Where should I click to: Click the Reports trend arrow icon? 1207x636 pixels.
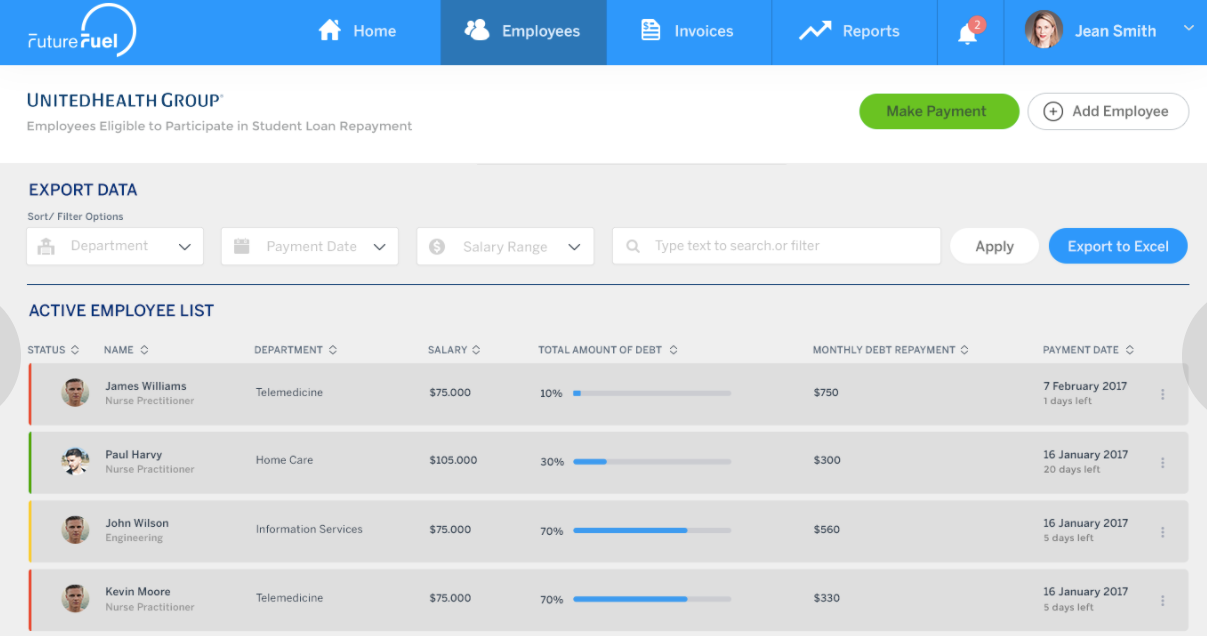pyautogui.click(x=815, y=31)
